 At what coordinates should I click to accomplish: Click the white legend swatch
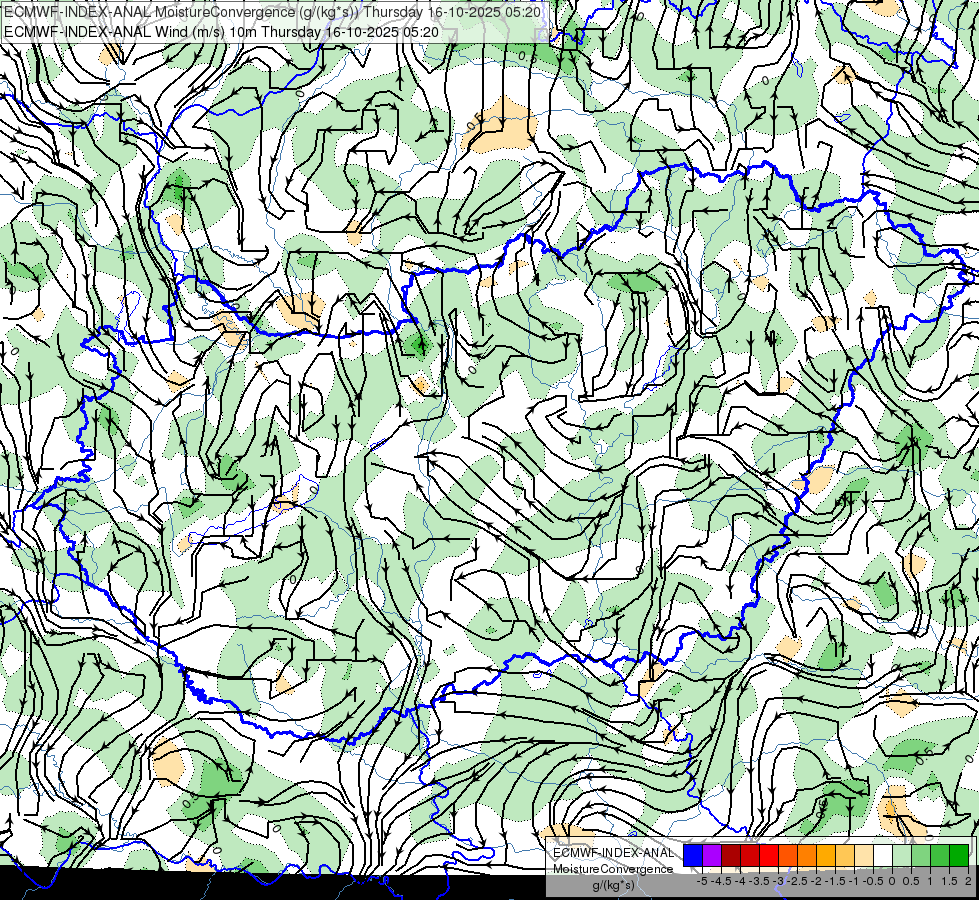(x=883, y=855)
